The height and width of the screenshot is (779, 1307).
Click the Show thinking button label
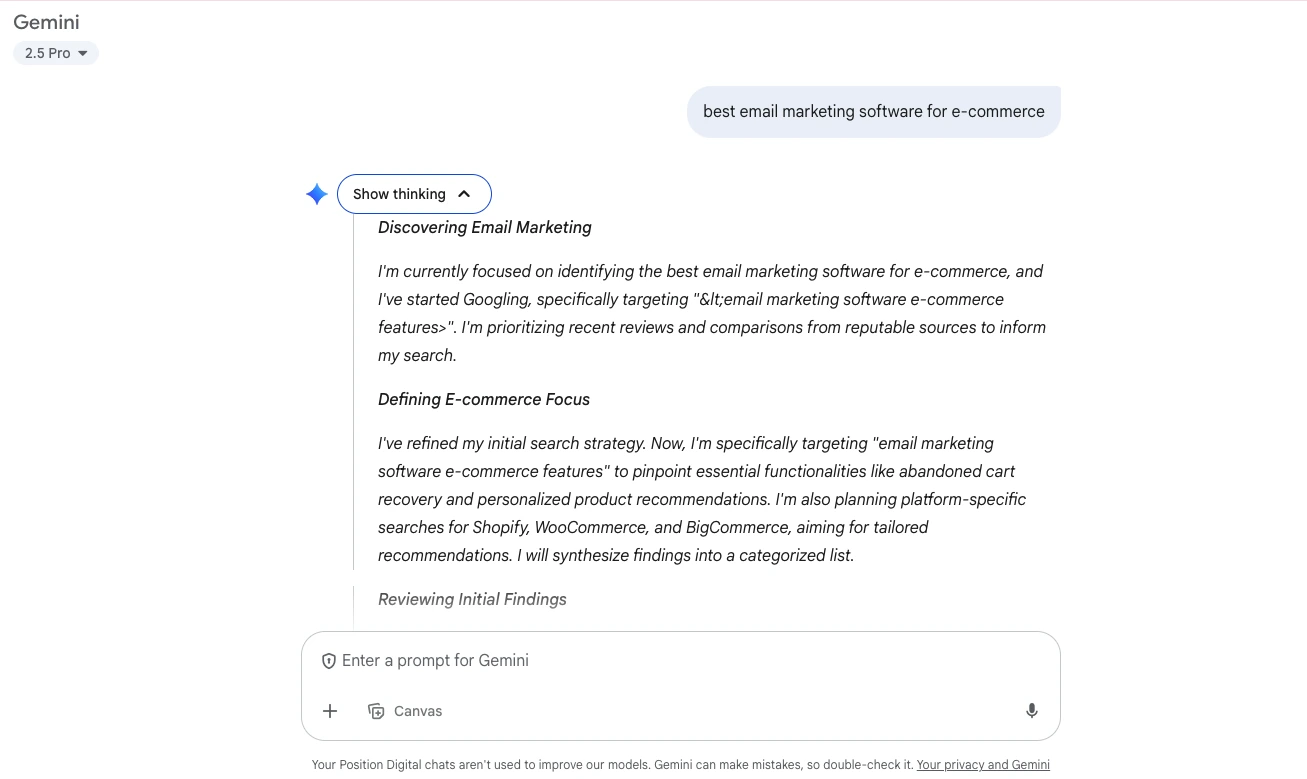(399, 194)
